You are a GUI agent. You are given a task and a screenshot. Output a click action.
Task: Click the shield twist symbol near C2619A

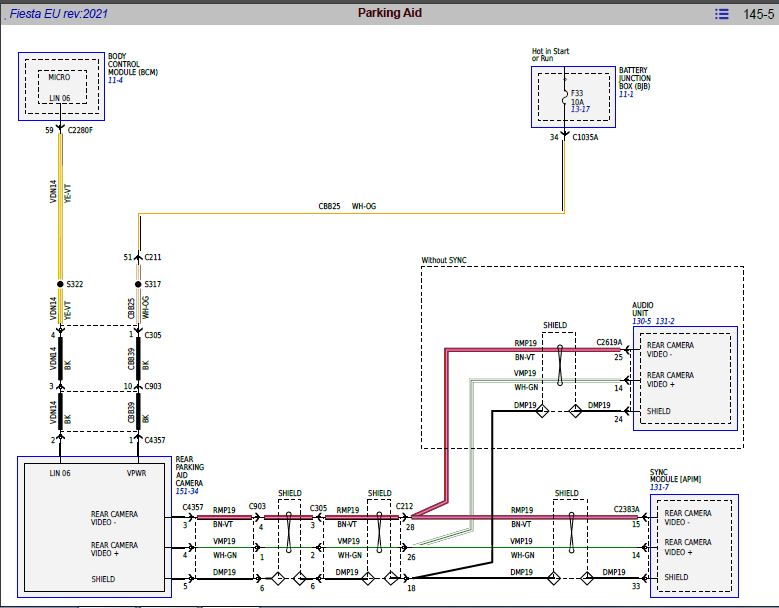click(560, 365)
